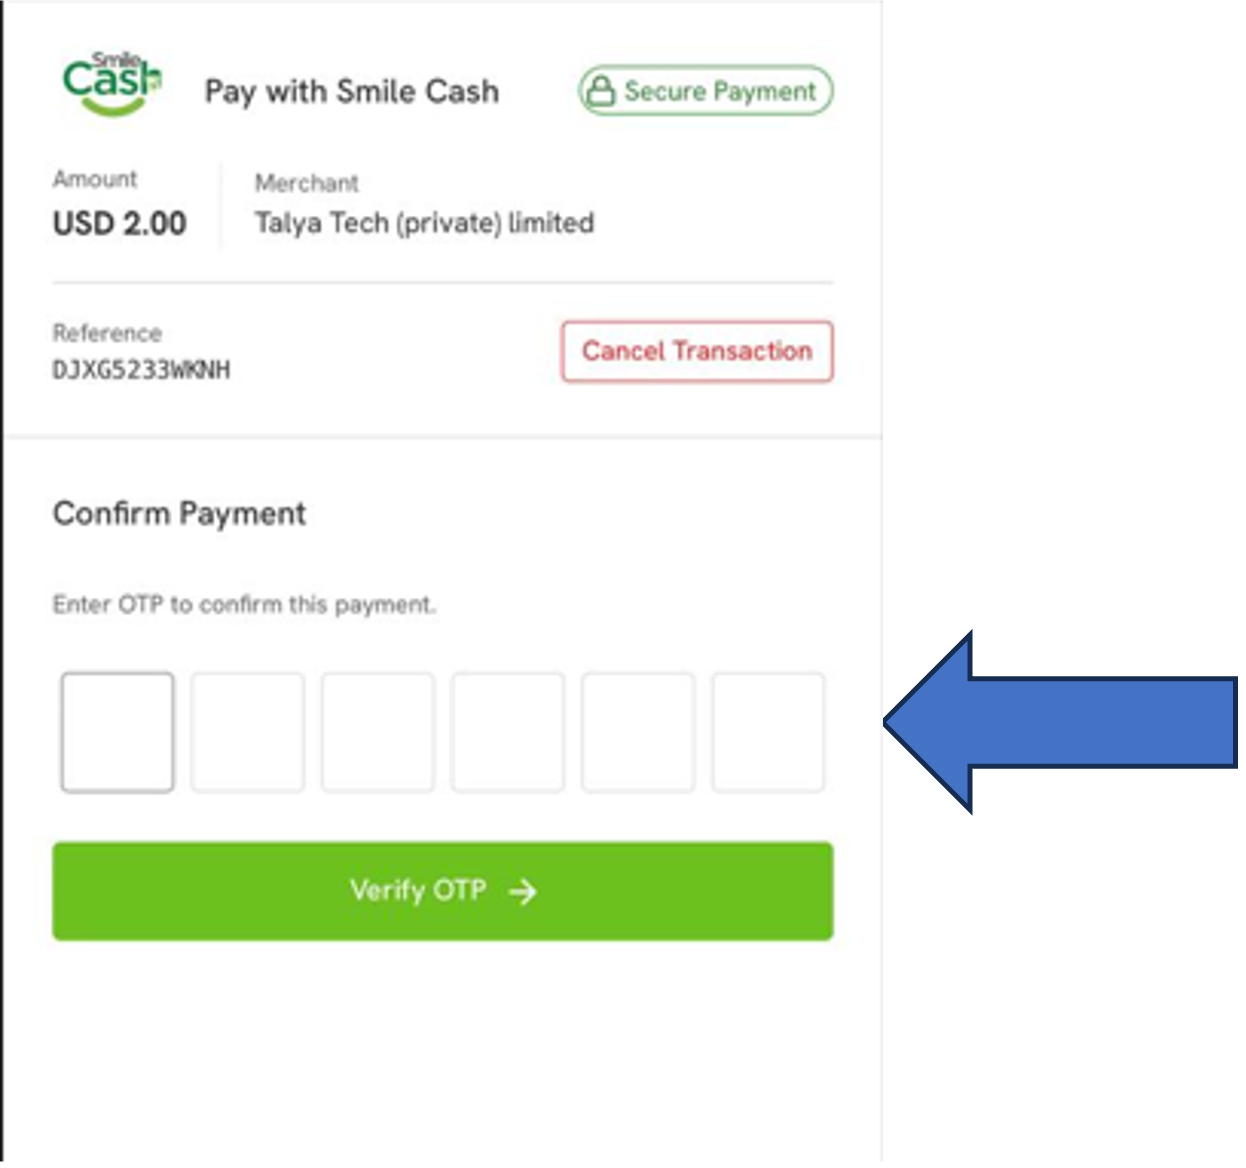This screenshot has width=1246, height=1168.
Task: Click the padlock icon in Secure Payment badge
Action: pos(600,91)
